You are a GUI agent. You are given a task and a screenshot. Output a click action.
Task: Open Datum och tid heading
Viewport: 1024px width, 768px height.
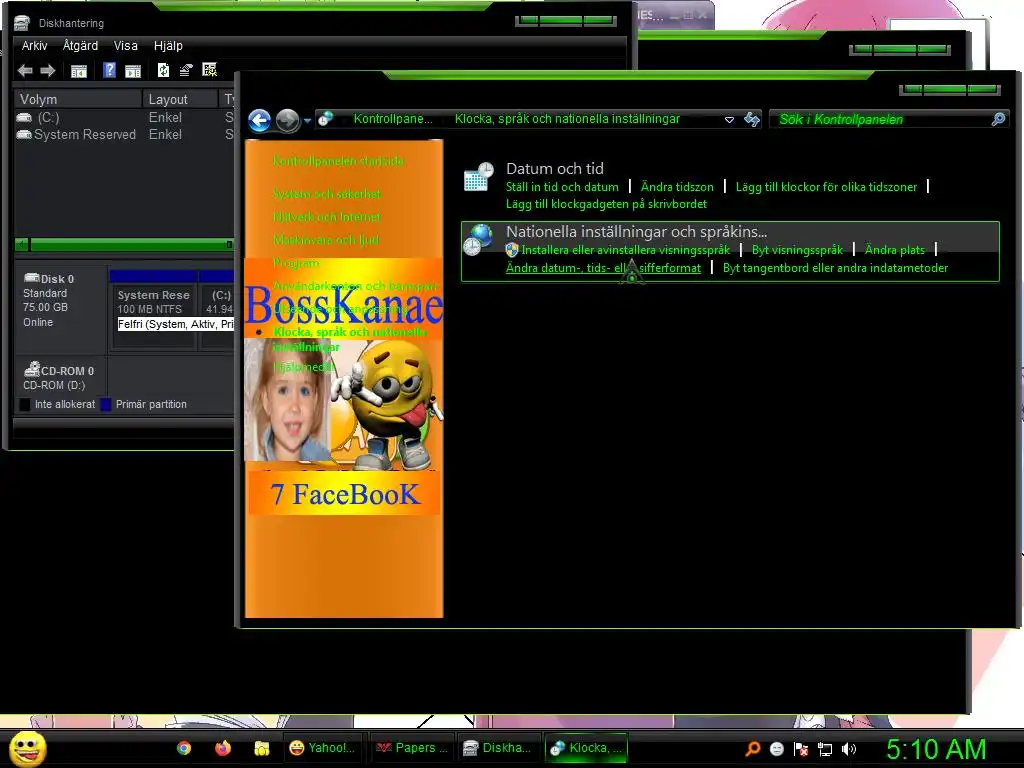tap(554, 168)
